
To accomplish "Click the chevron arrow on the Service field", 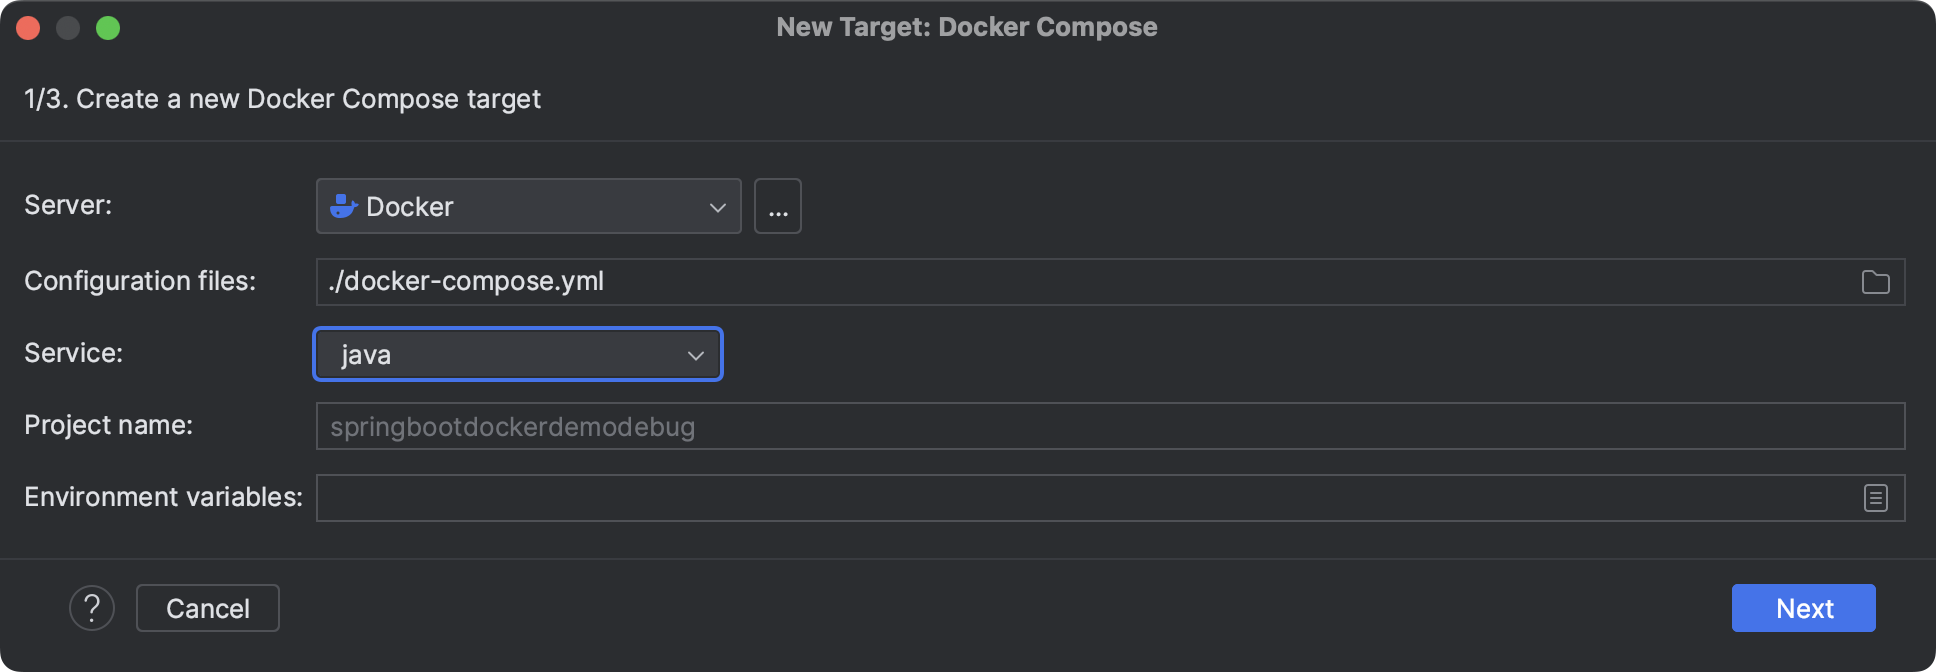I will (x=695, y=354).
